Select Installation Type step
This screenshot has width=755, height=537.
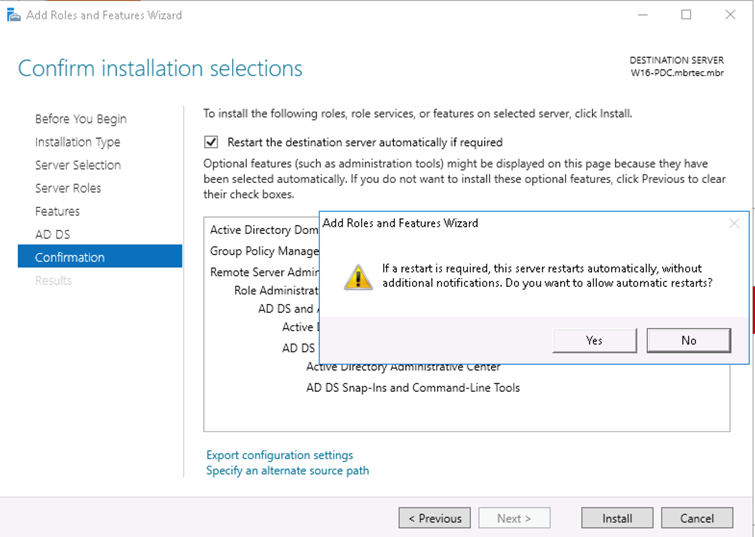pyautogui.click(x=78, y=142)
